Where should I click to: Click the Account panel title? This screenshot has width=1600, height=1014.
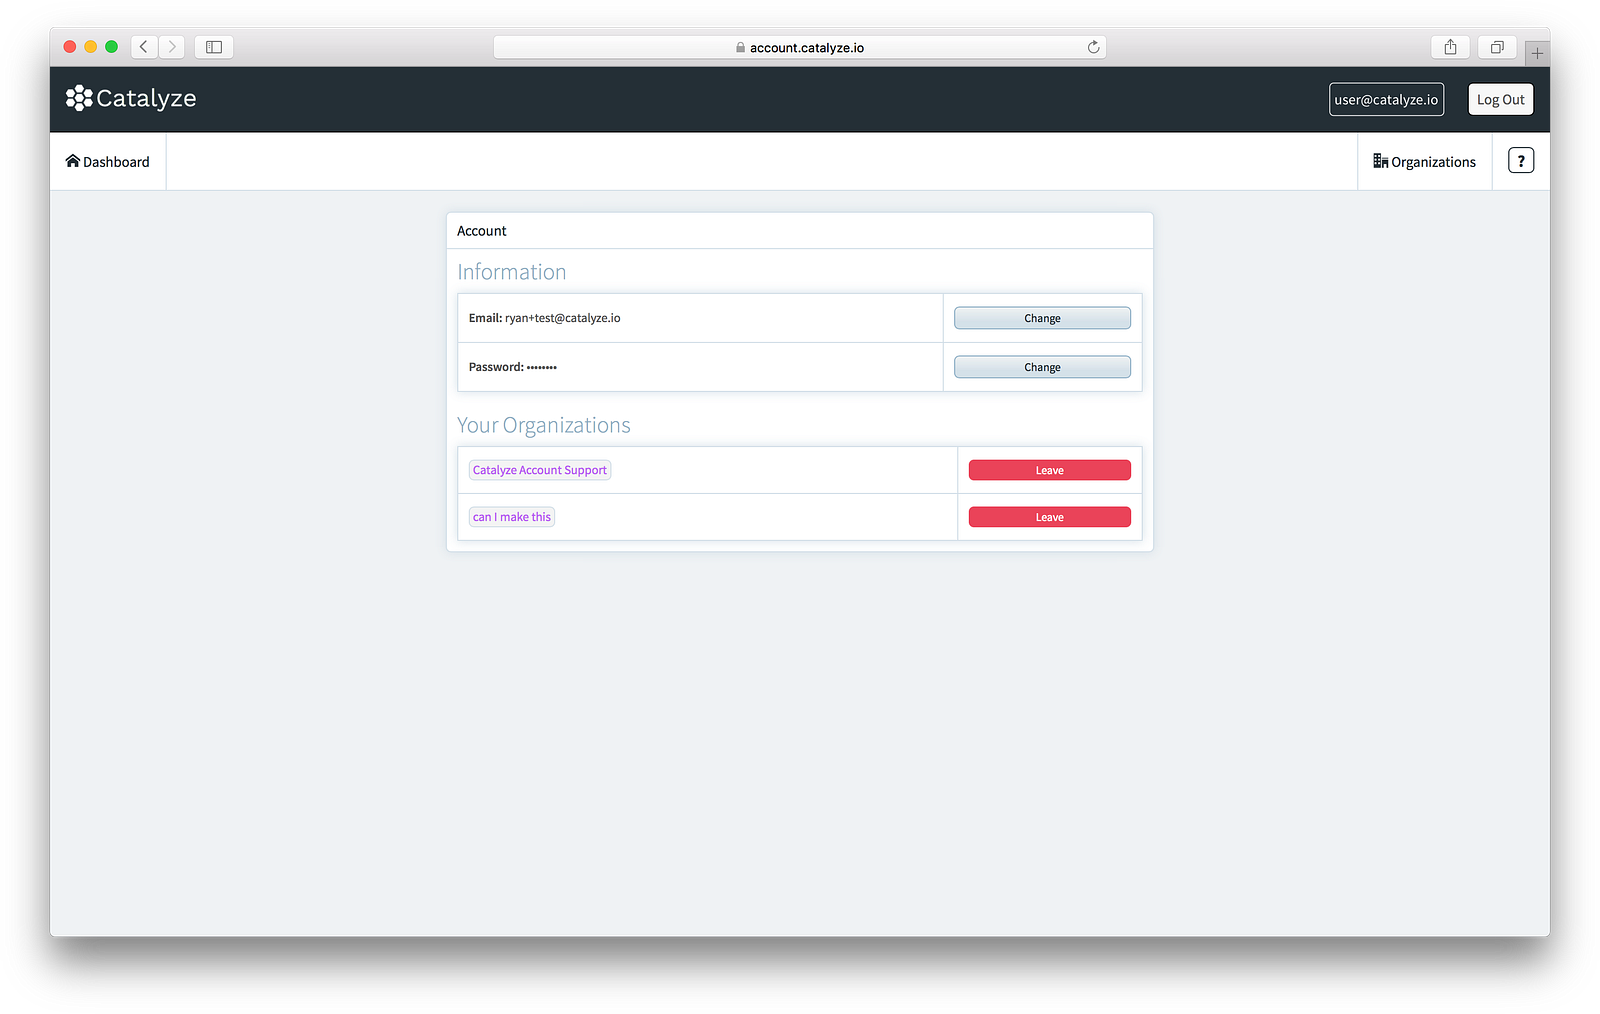coord(482,231)
